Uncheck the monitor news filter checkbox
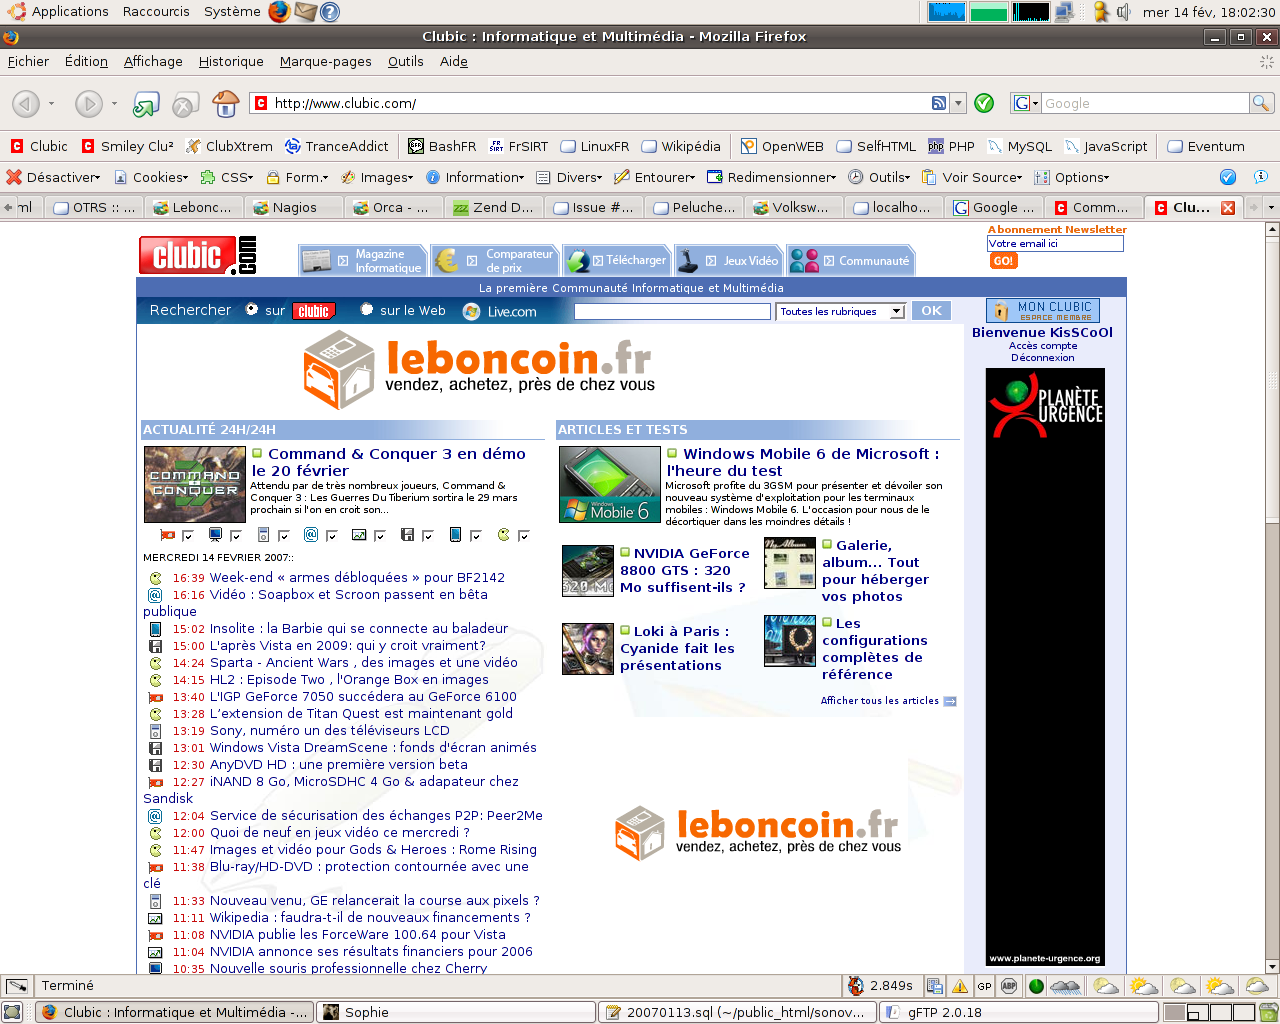The width and height of the screenshot is (1280, 1024). (235, 536)
